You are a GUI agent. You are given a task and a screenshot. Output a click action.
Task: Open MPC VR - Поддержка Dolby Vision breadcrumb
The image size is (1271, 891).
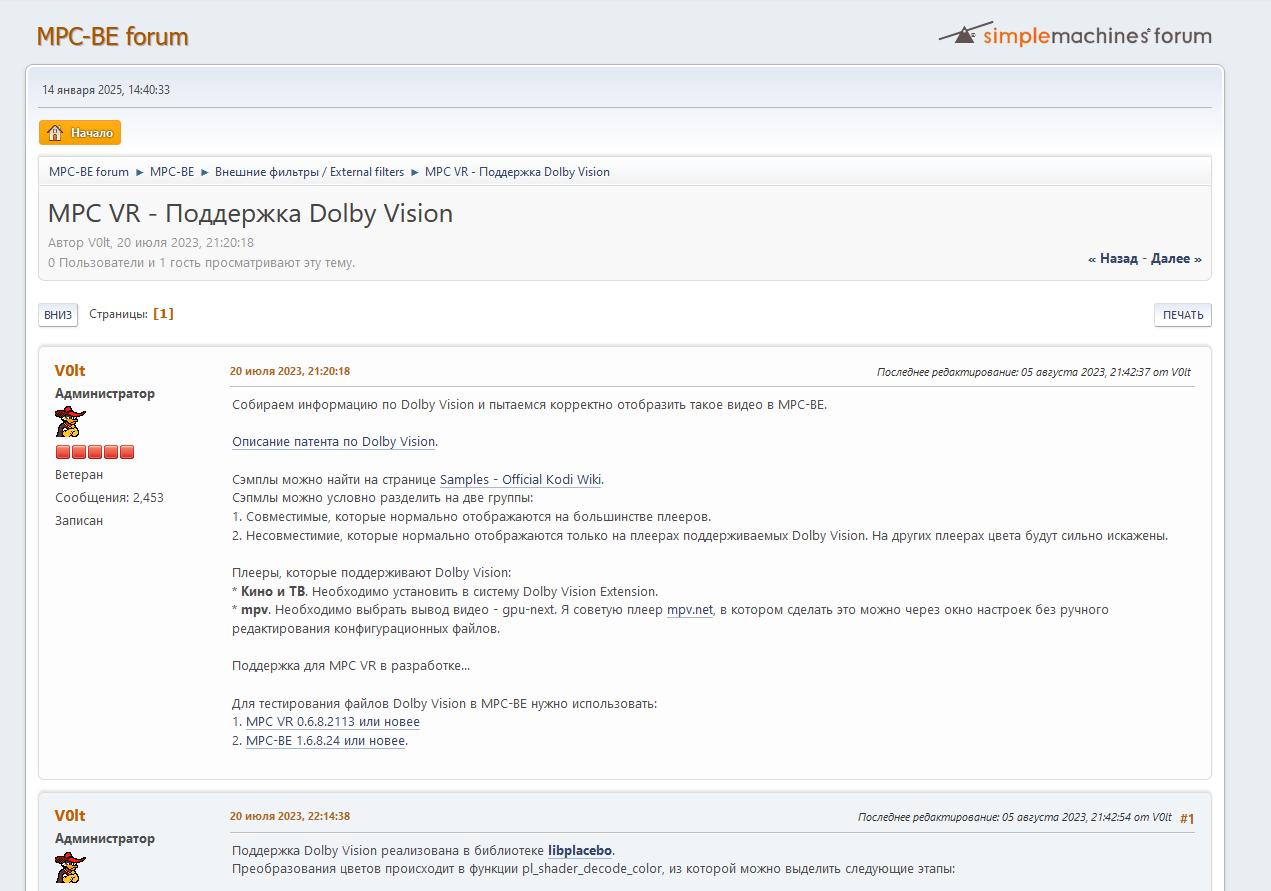coord(517,172)
